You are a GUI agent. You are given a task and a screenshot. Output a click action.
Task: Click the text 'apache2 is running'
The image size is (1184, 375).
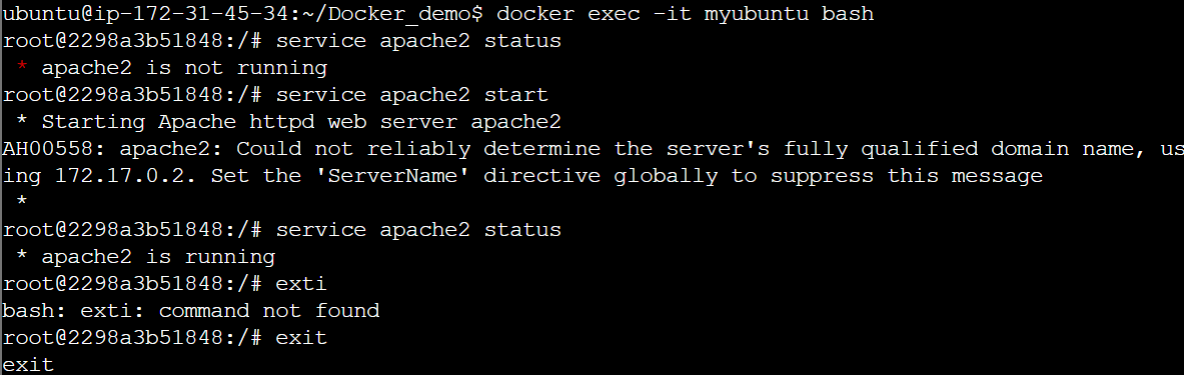click(x=159, y=257)
